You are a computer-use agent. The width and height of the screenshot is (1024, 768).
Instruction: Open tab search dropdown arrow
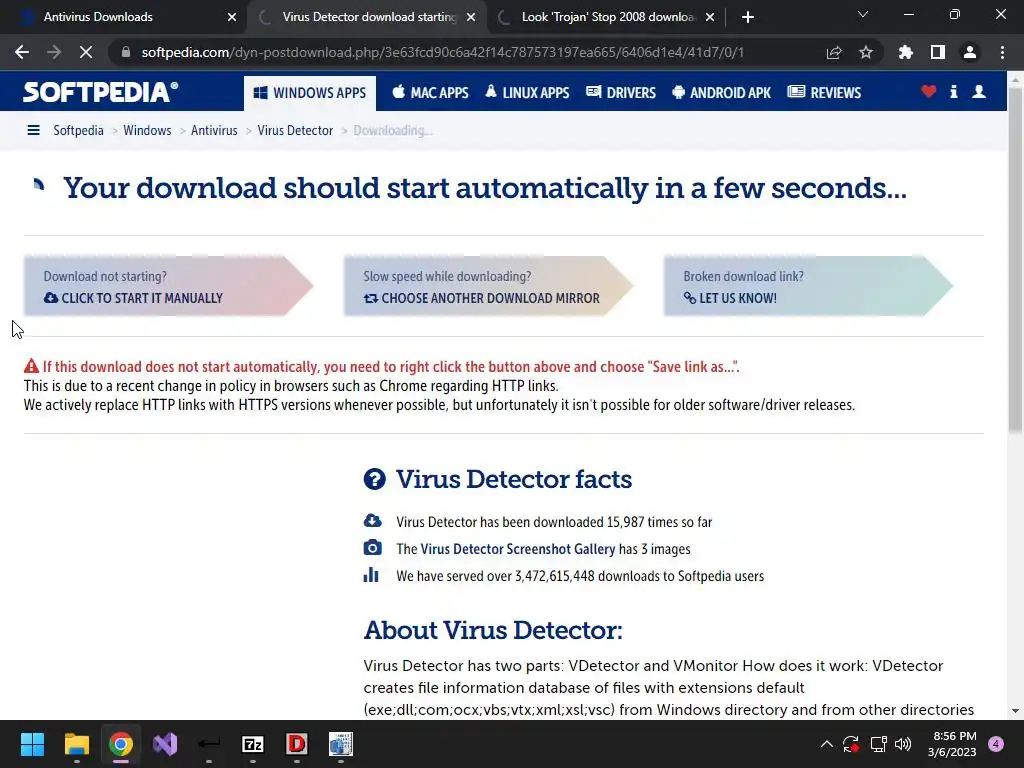coord(863,14)
